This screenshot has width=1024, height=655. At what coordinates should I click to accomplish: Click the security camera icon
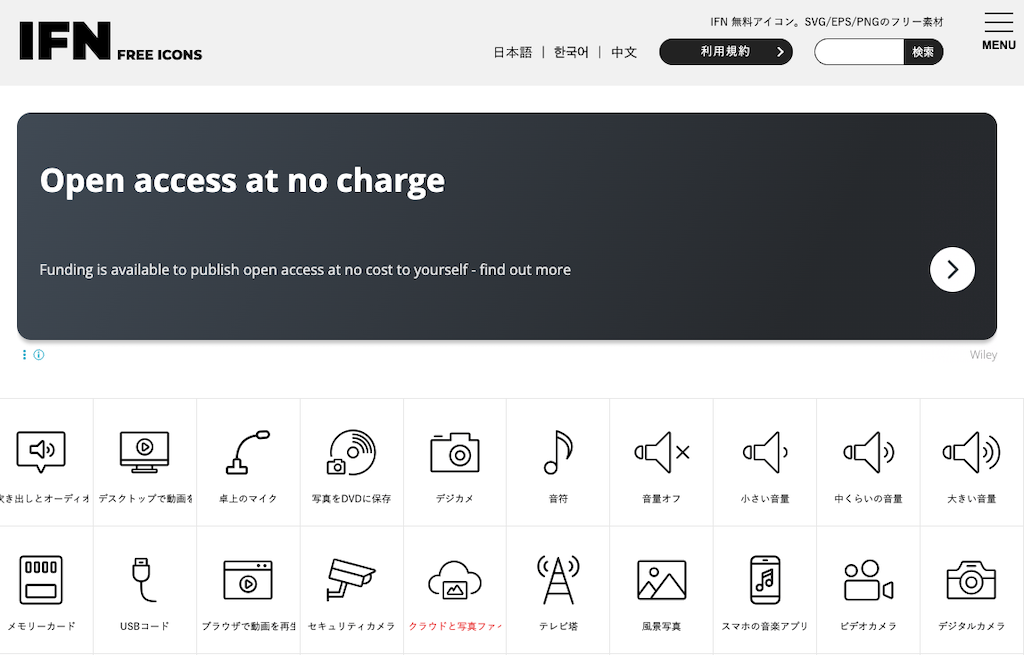(351, 580)
